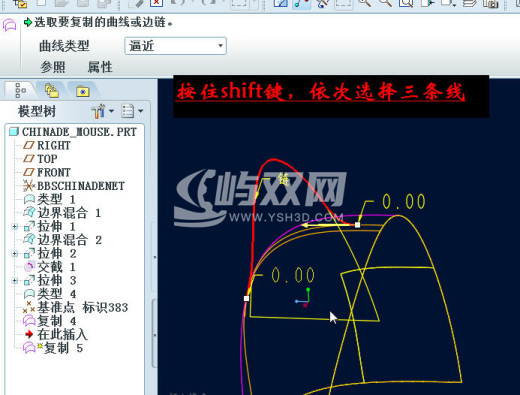
Task: Click the 类型 1 style feature icon
Action: click(x=29, y=200)
